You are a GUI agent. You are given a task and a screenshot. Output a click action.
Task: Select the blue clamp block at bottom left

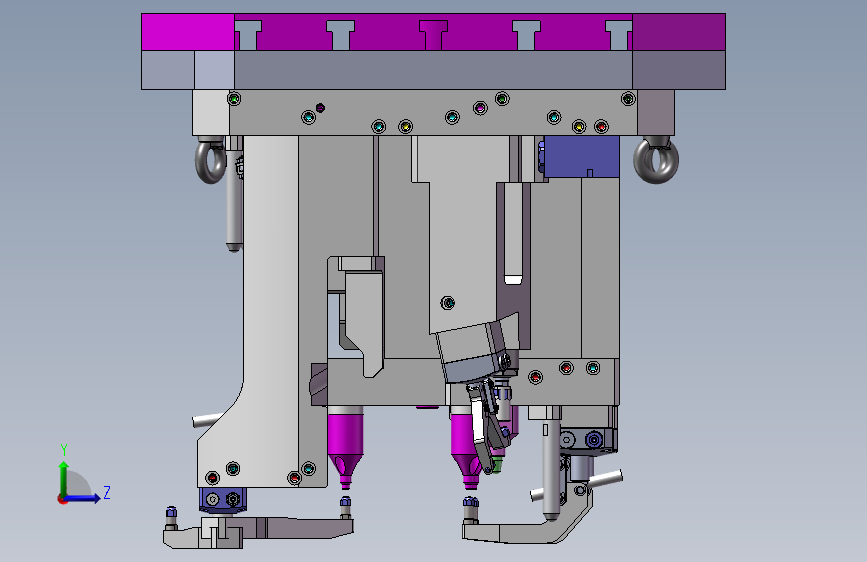223,499
